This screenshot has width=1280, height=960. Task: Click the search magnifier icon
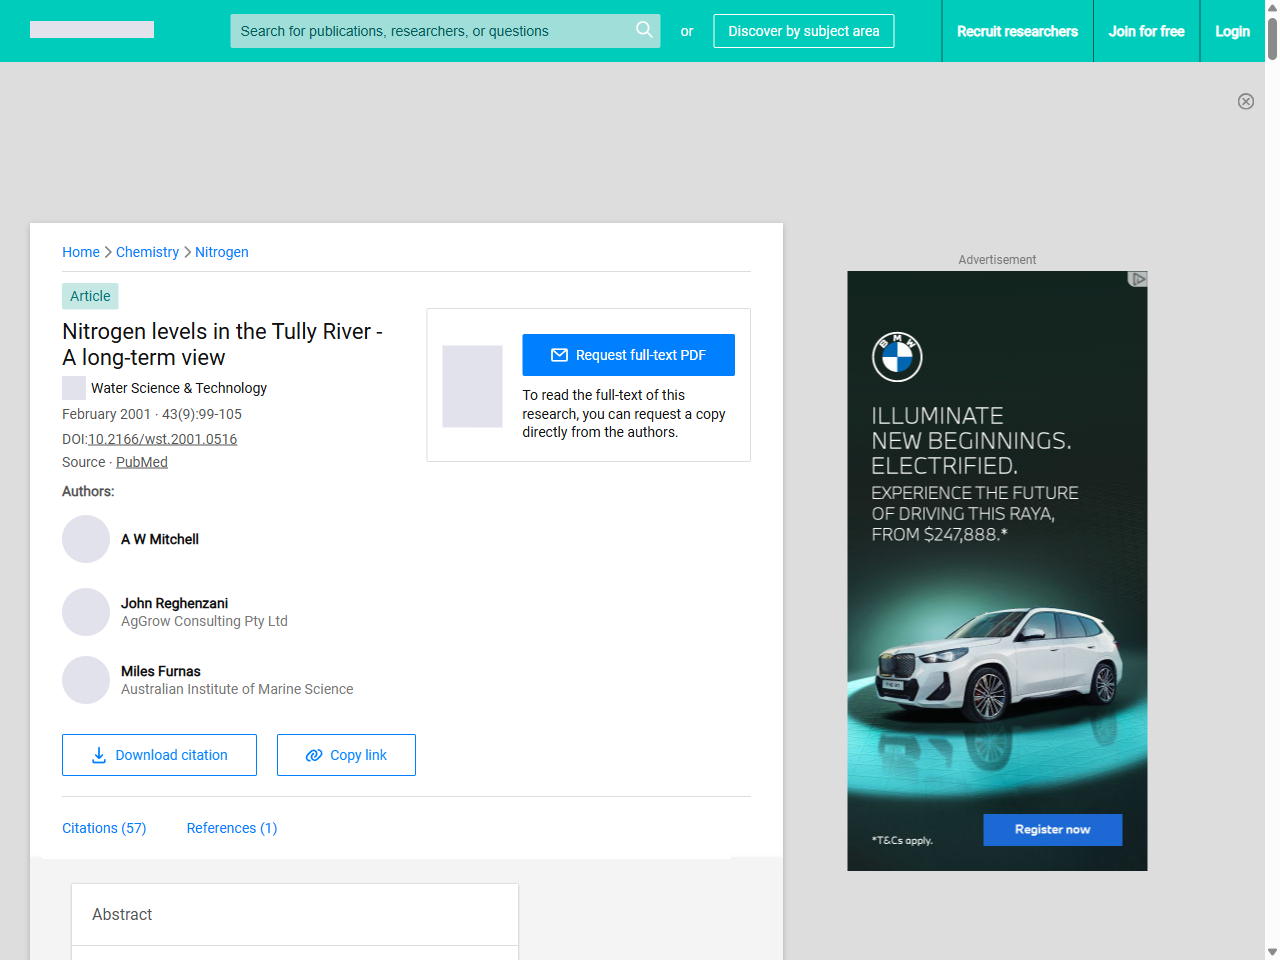[644, 30]
